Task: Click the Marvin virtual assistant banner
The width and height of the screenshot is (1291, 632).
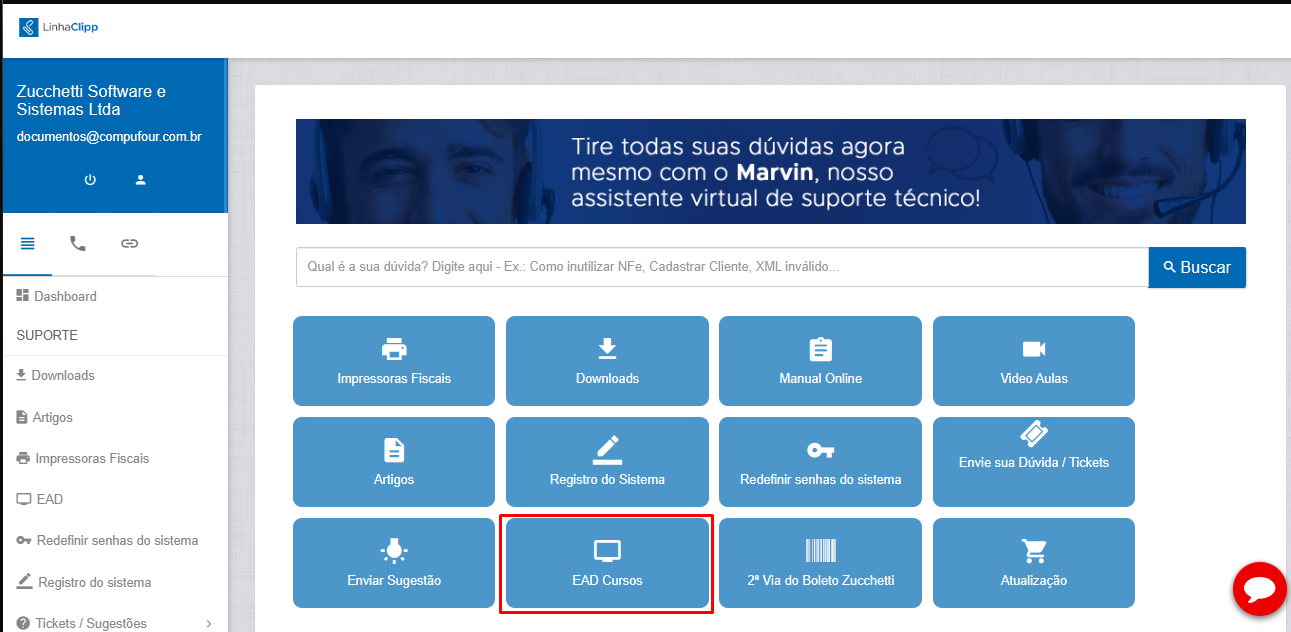Action: [770, 172]
